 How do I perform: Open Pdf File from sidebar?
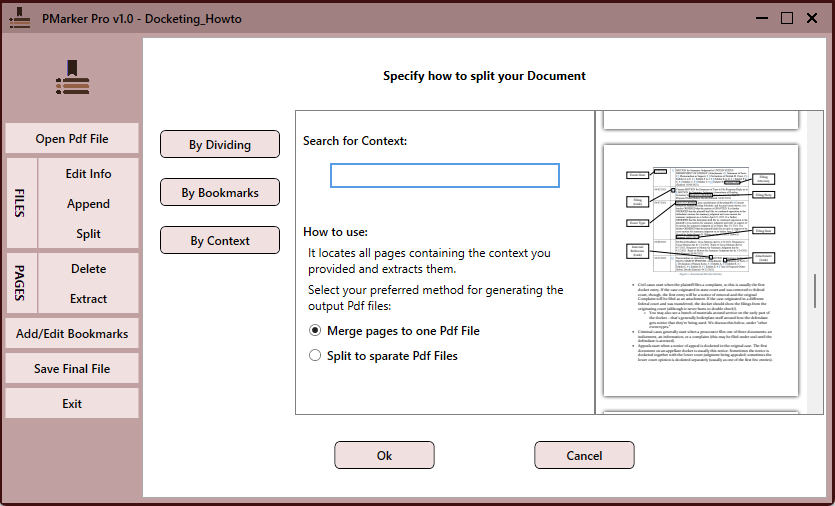(x=72, y=138)
